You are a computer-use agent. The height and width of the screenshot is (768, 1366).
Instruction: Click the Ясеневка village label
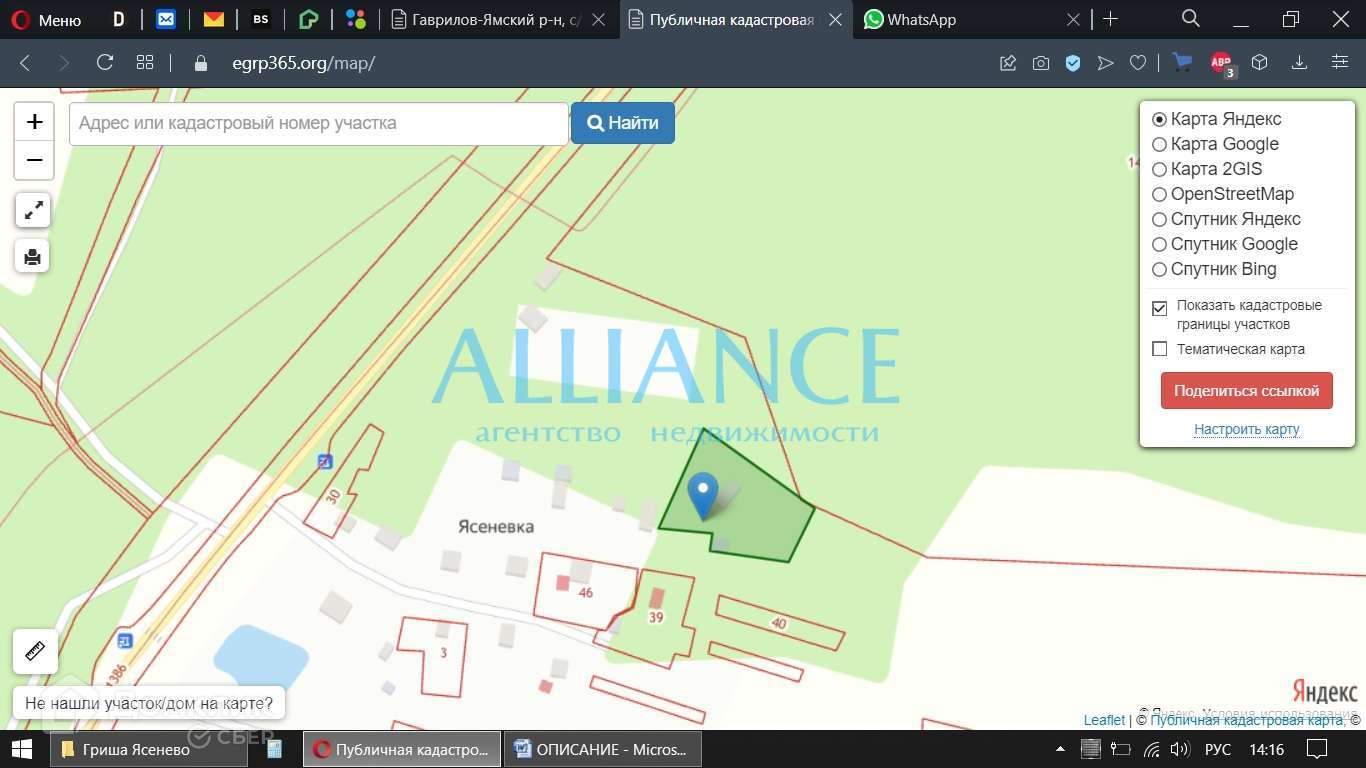point(496,526)
